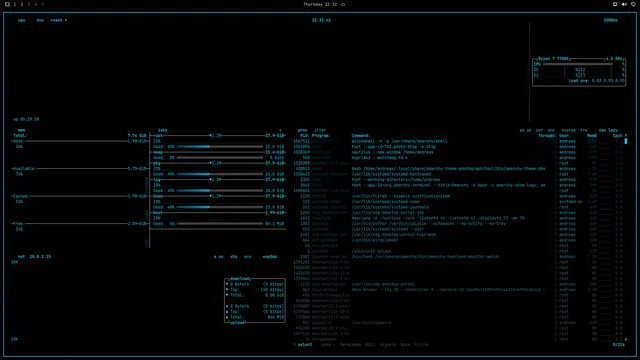The height and width of the screenshot is (360, 640).
Task: Select the nautilus --new-window process row
Action: pyautogui.click(x=458, y=152)
